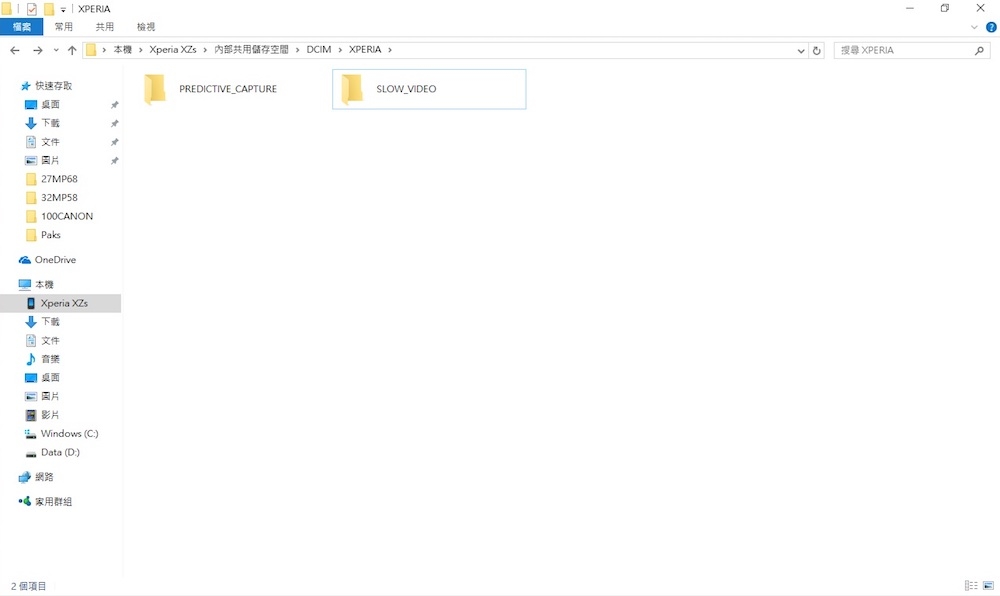Viewport: 1000px width, 596px height.
Task: Expand the chevron after DCIM breadcrumb
Action: coord(341,50)
